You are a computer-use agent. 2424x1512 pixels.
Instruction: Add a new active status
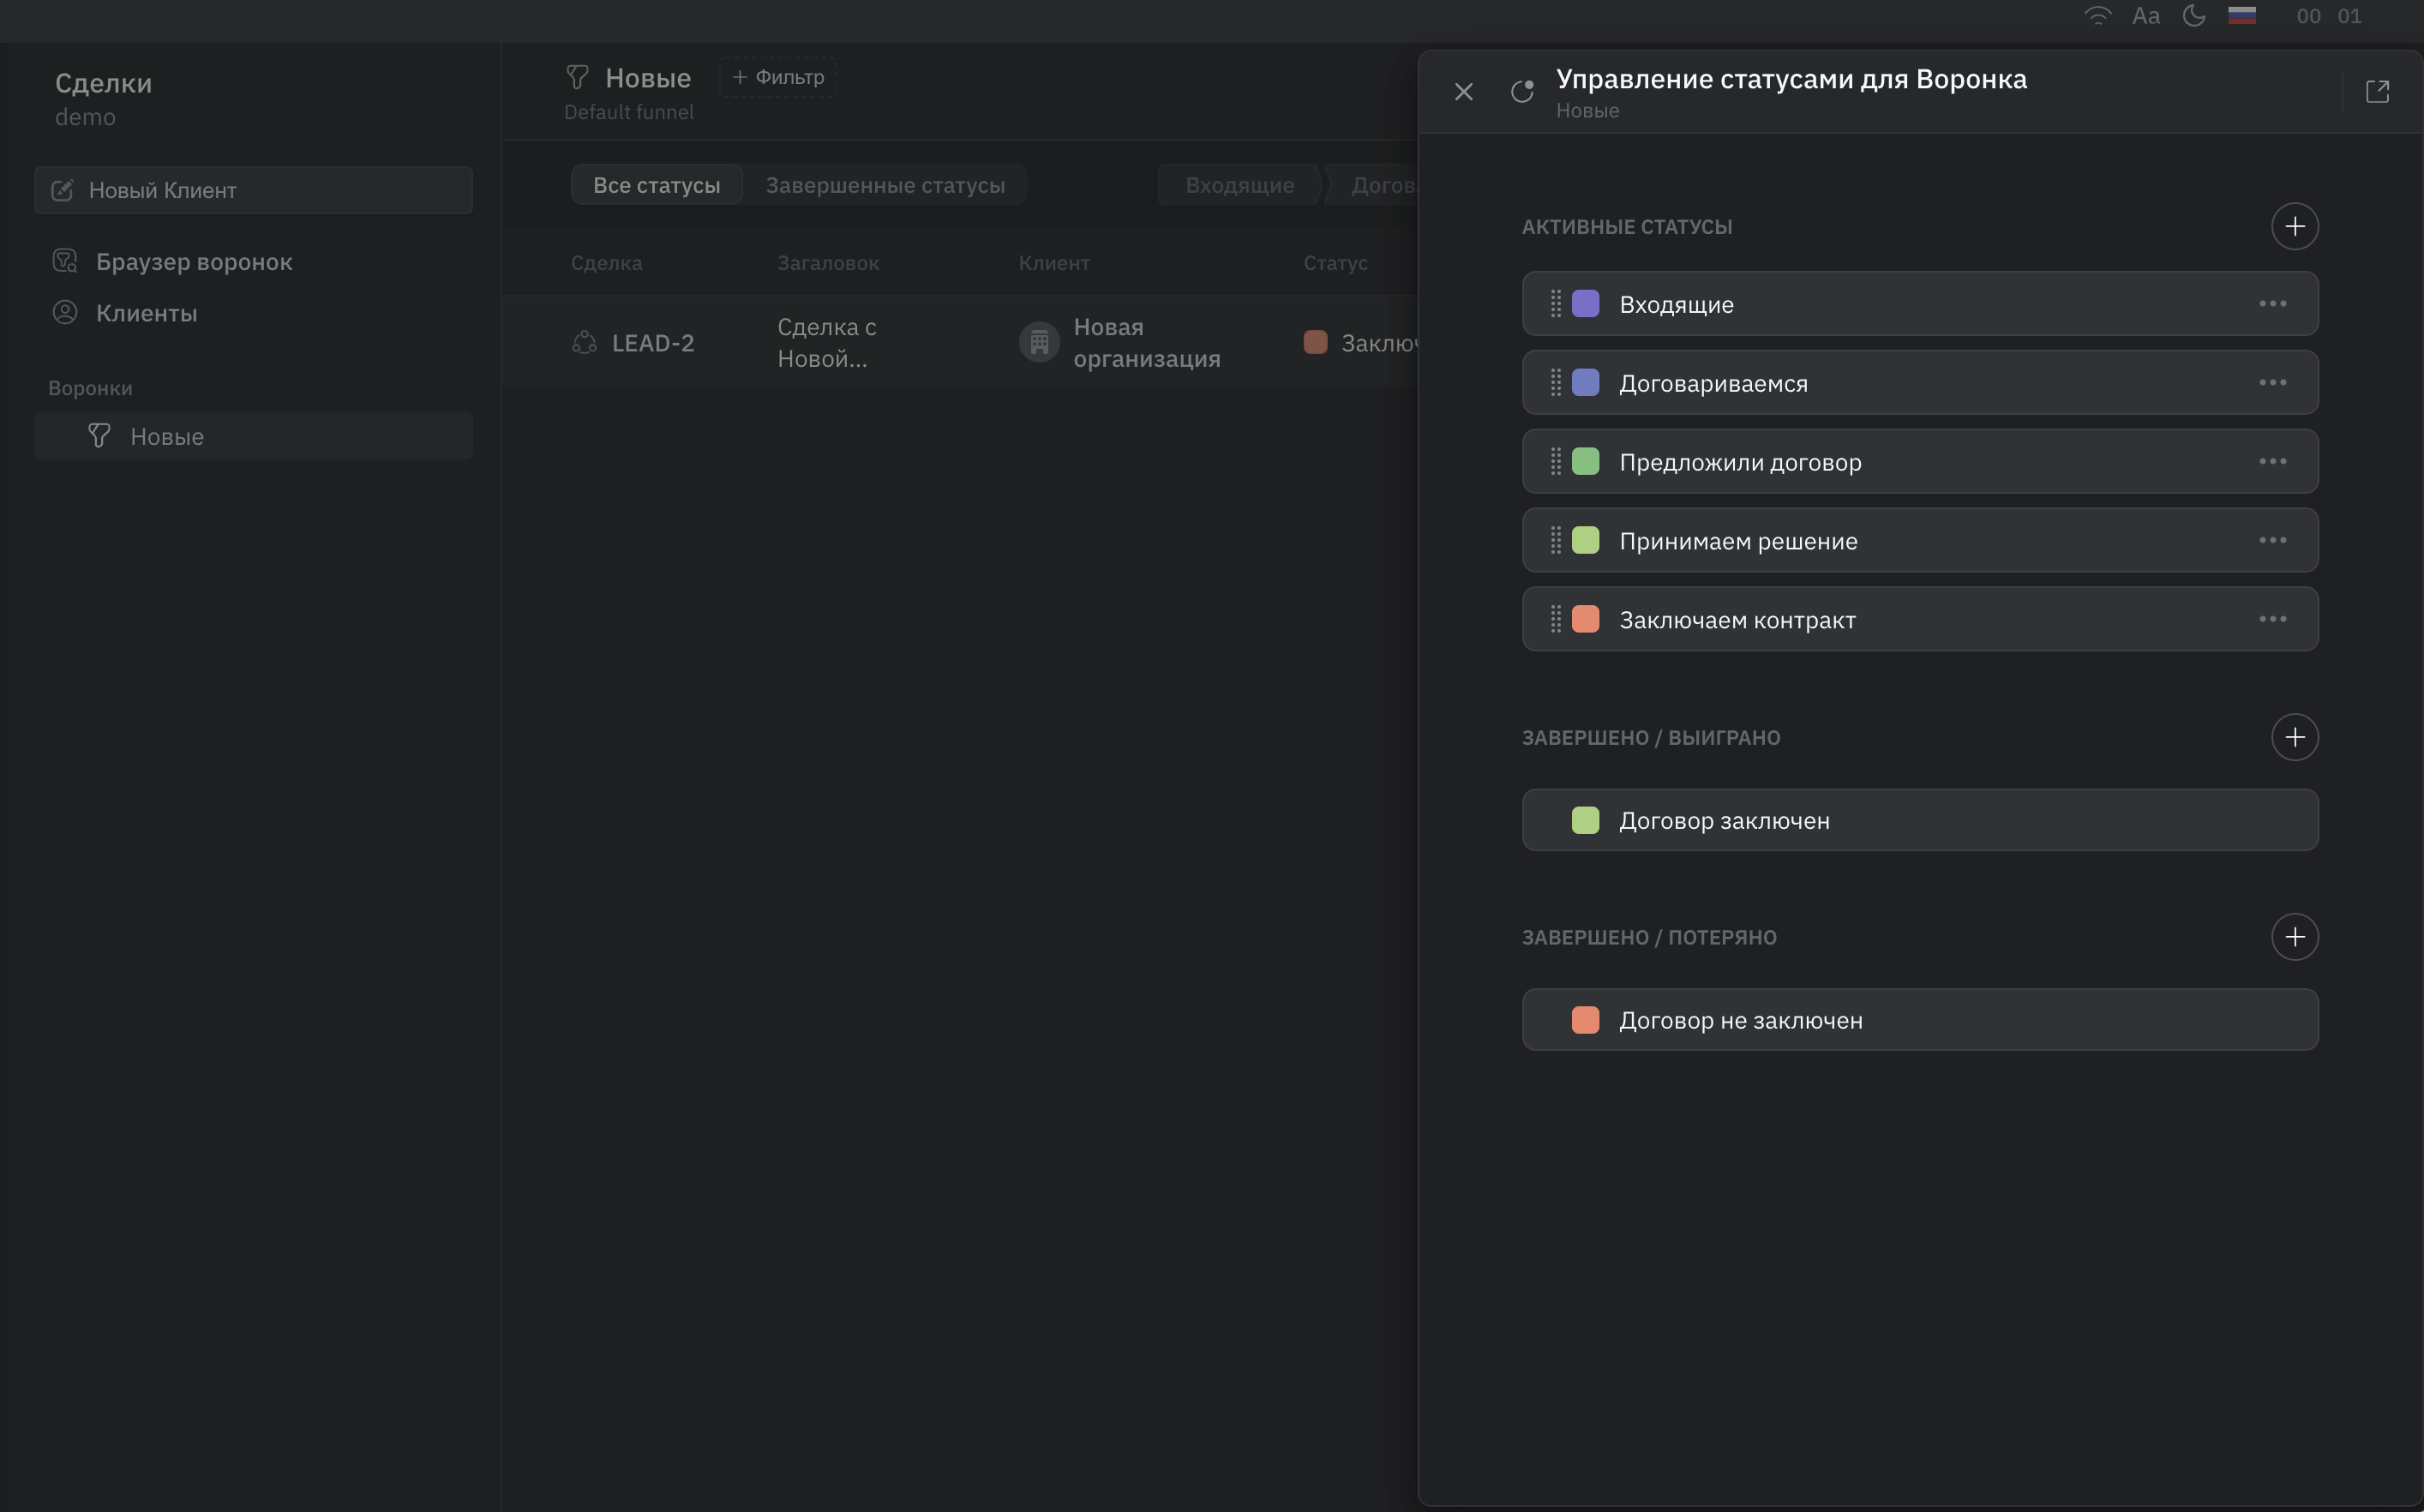coord(2294,226)
